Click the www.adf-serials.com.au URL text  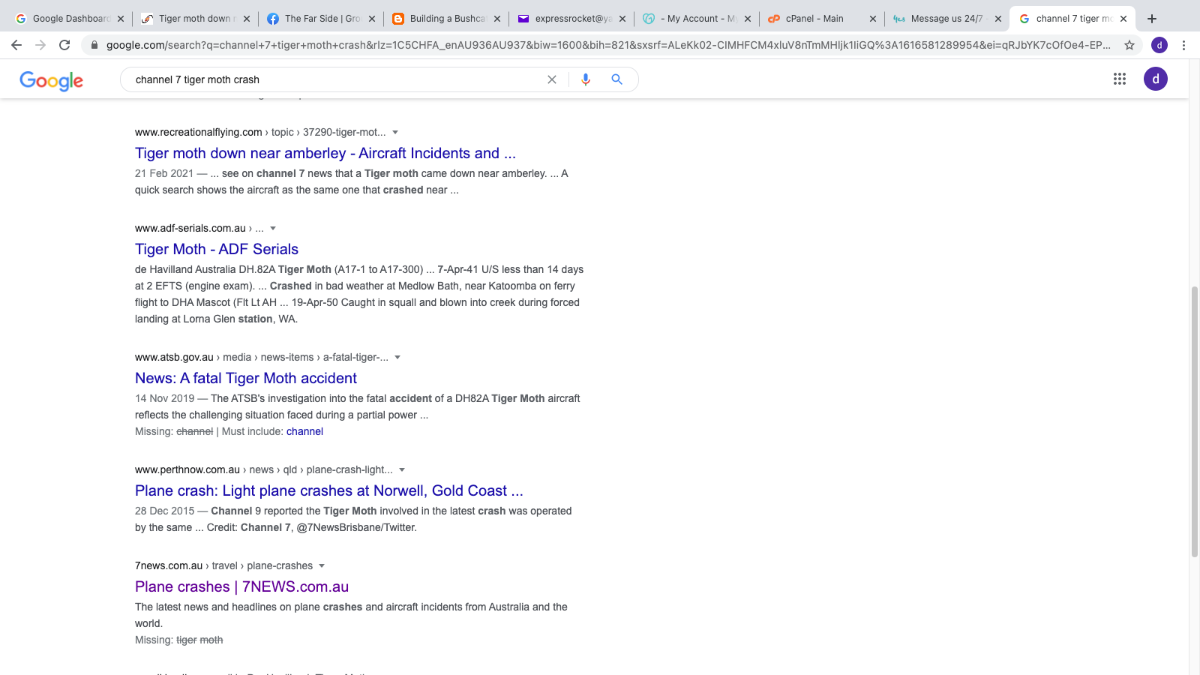click(x=190, y=228)
